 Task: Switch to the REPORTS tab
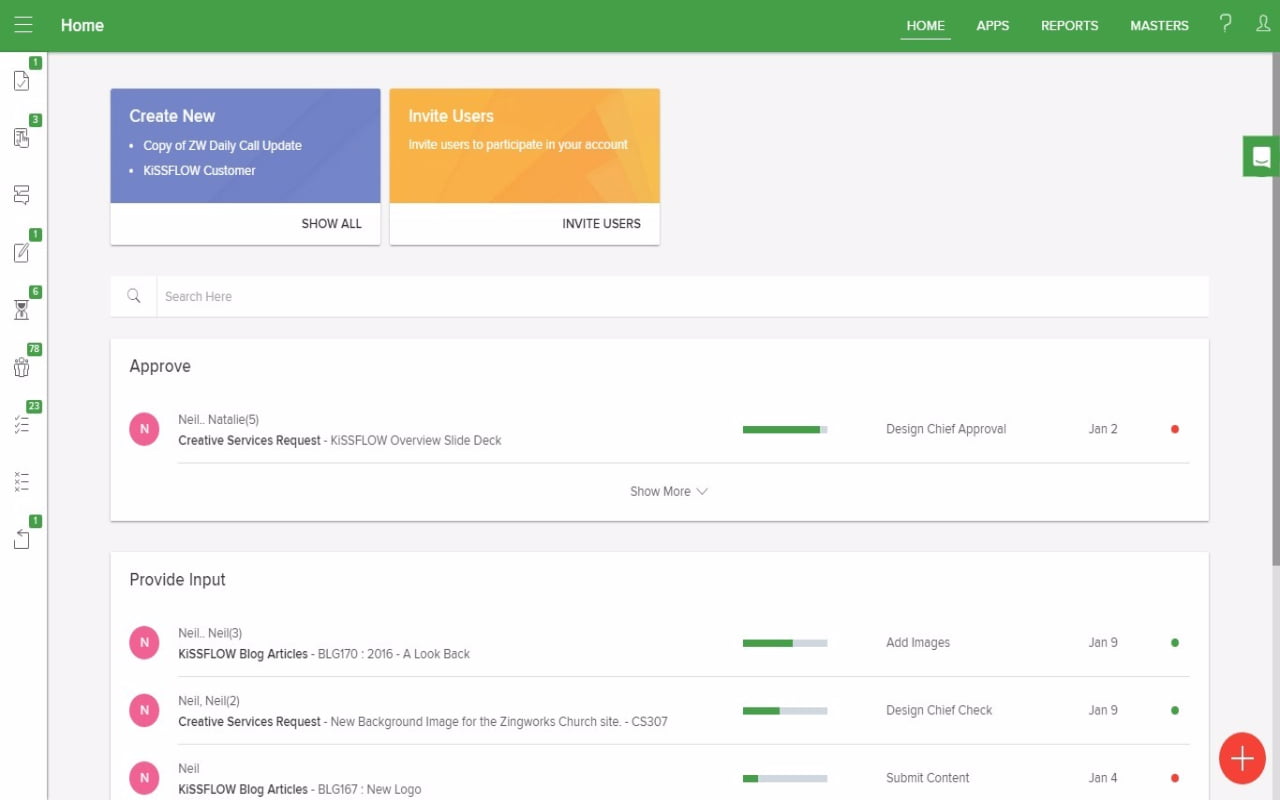coord(1069,26)
